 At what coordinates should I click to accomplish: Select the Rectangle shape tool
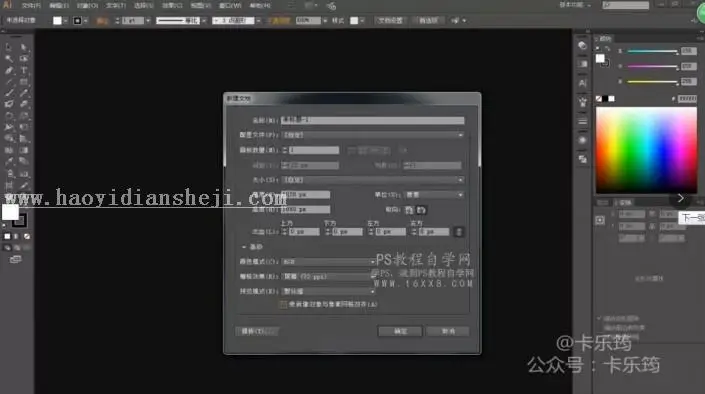[x=24, y=81]
